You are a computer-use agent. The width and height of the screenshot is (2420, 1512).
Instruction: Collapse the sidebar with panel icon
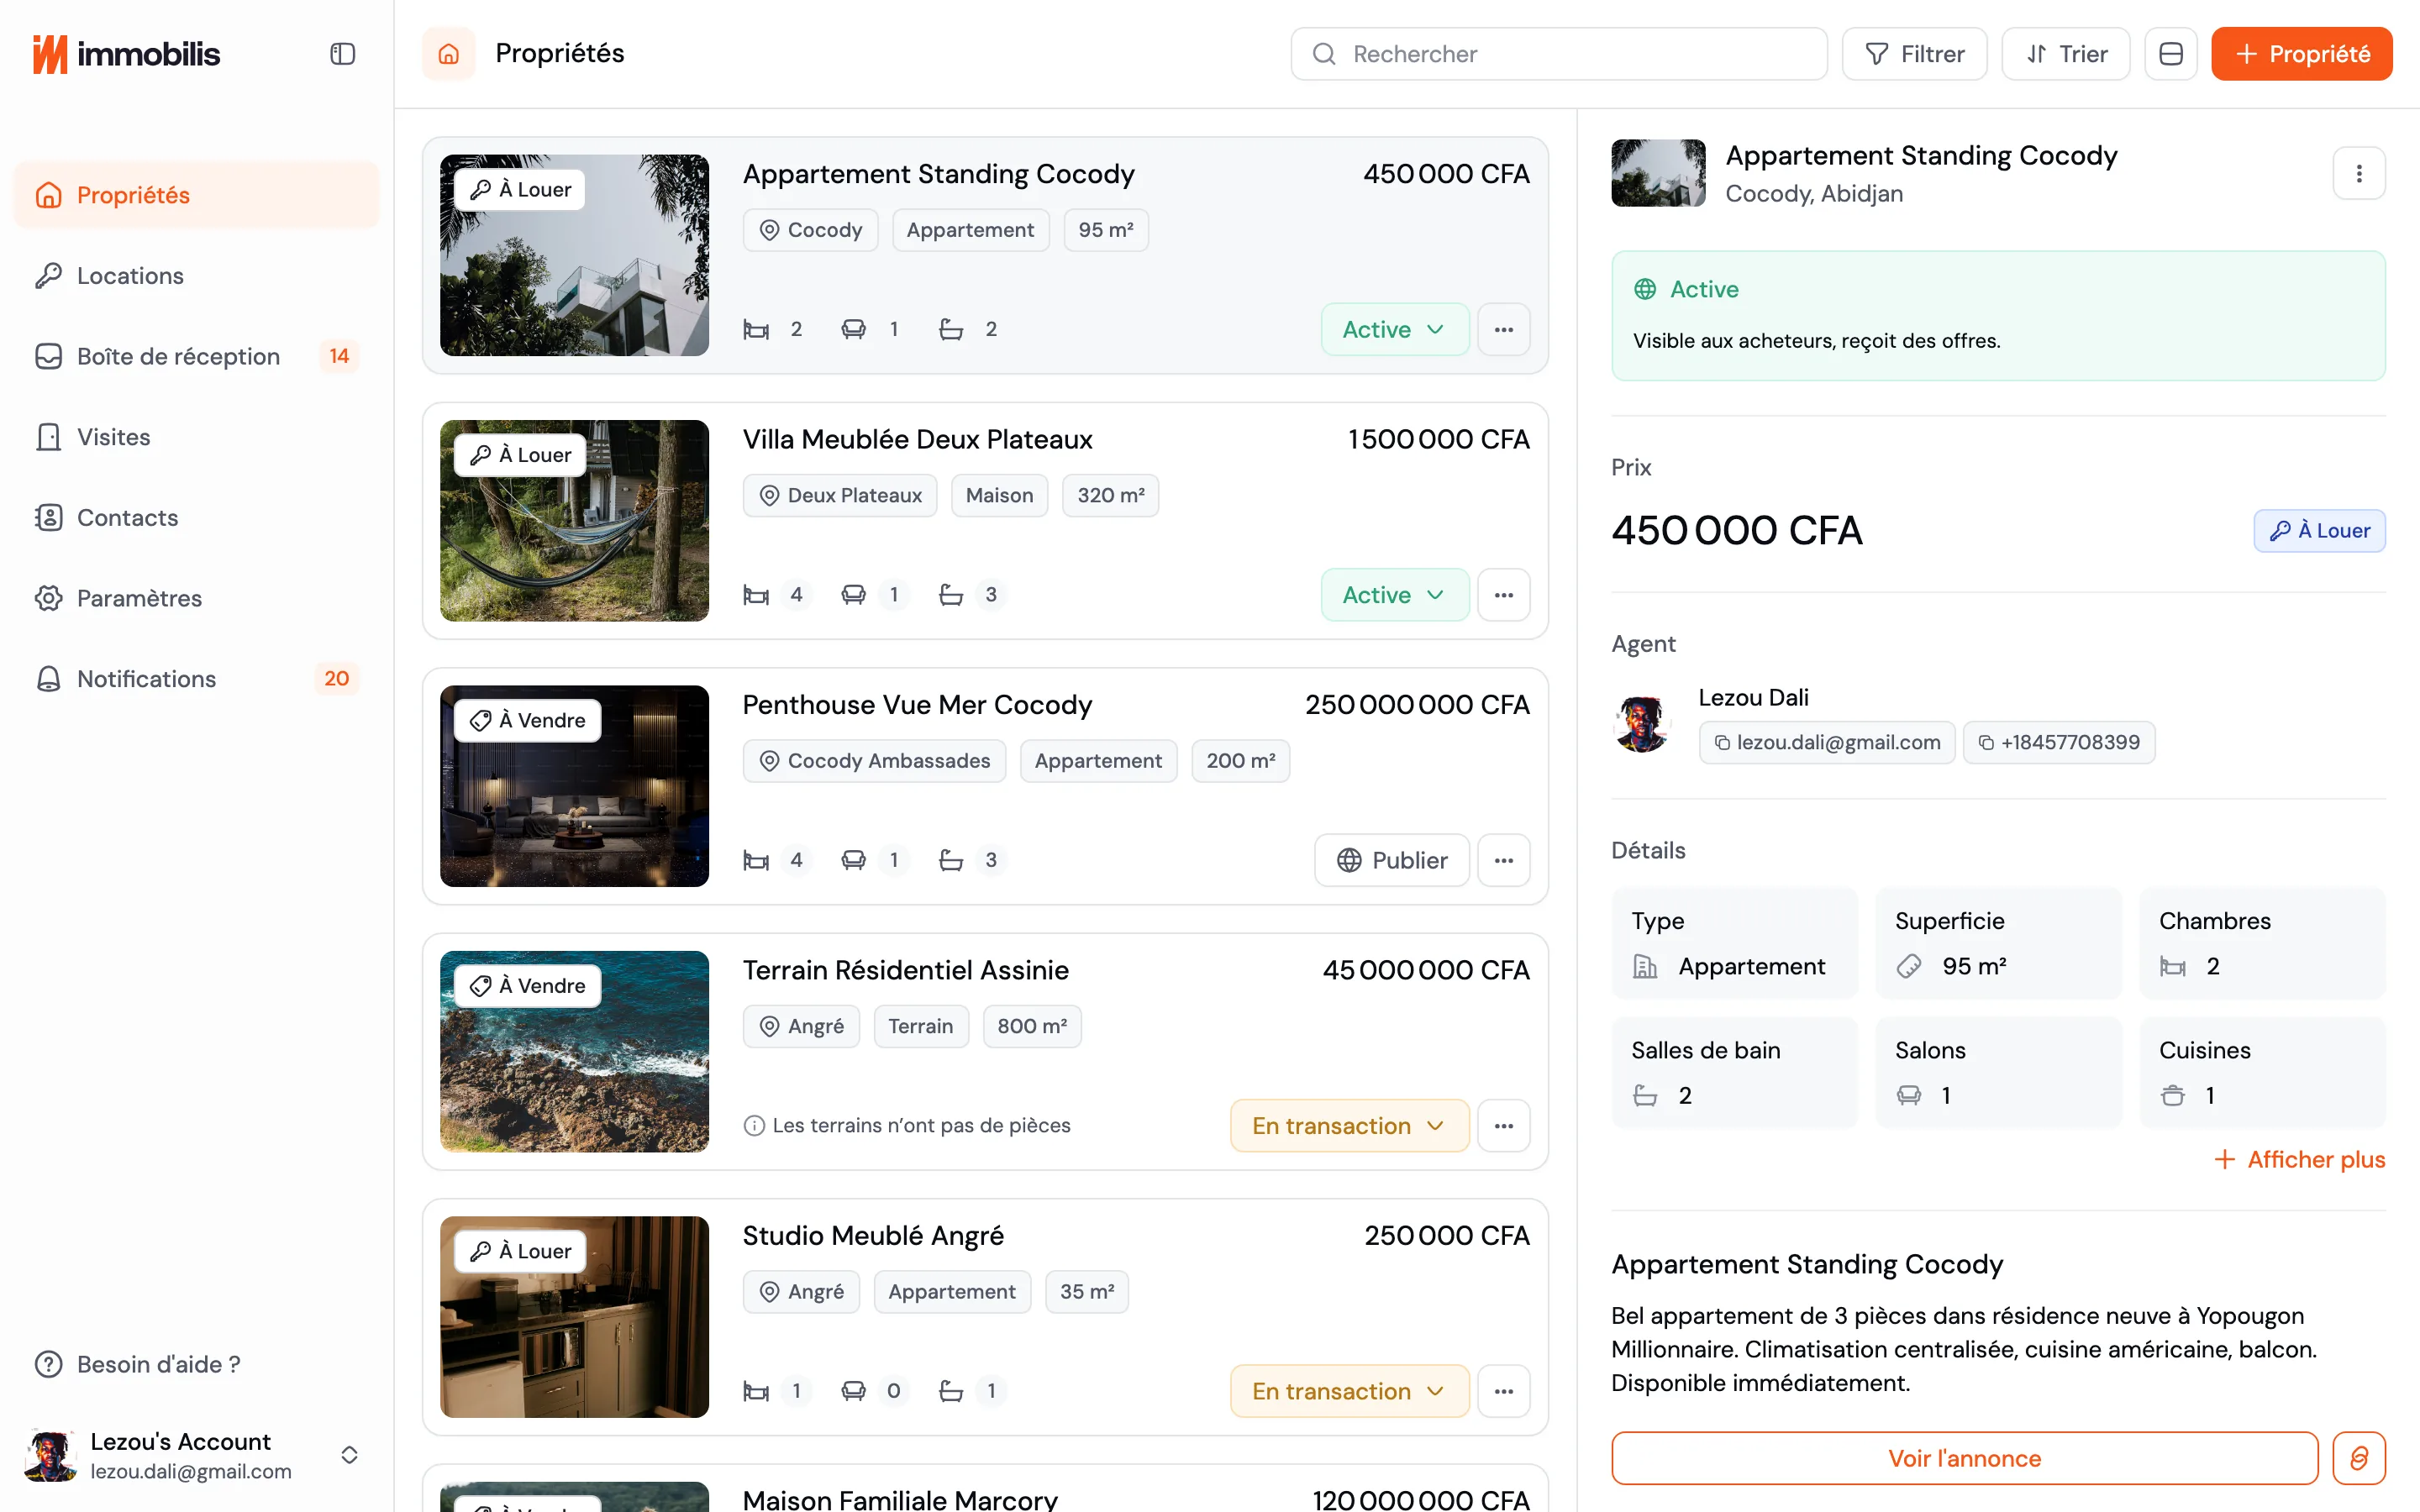(x=342, y=54)
